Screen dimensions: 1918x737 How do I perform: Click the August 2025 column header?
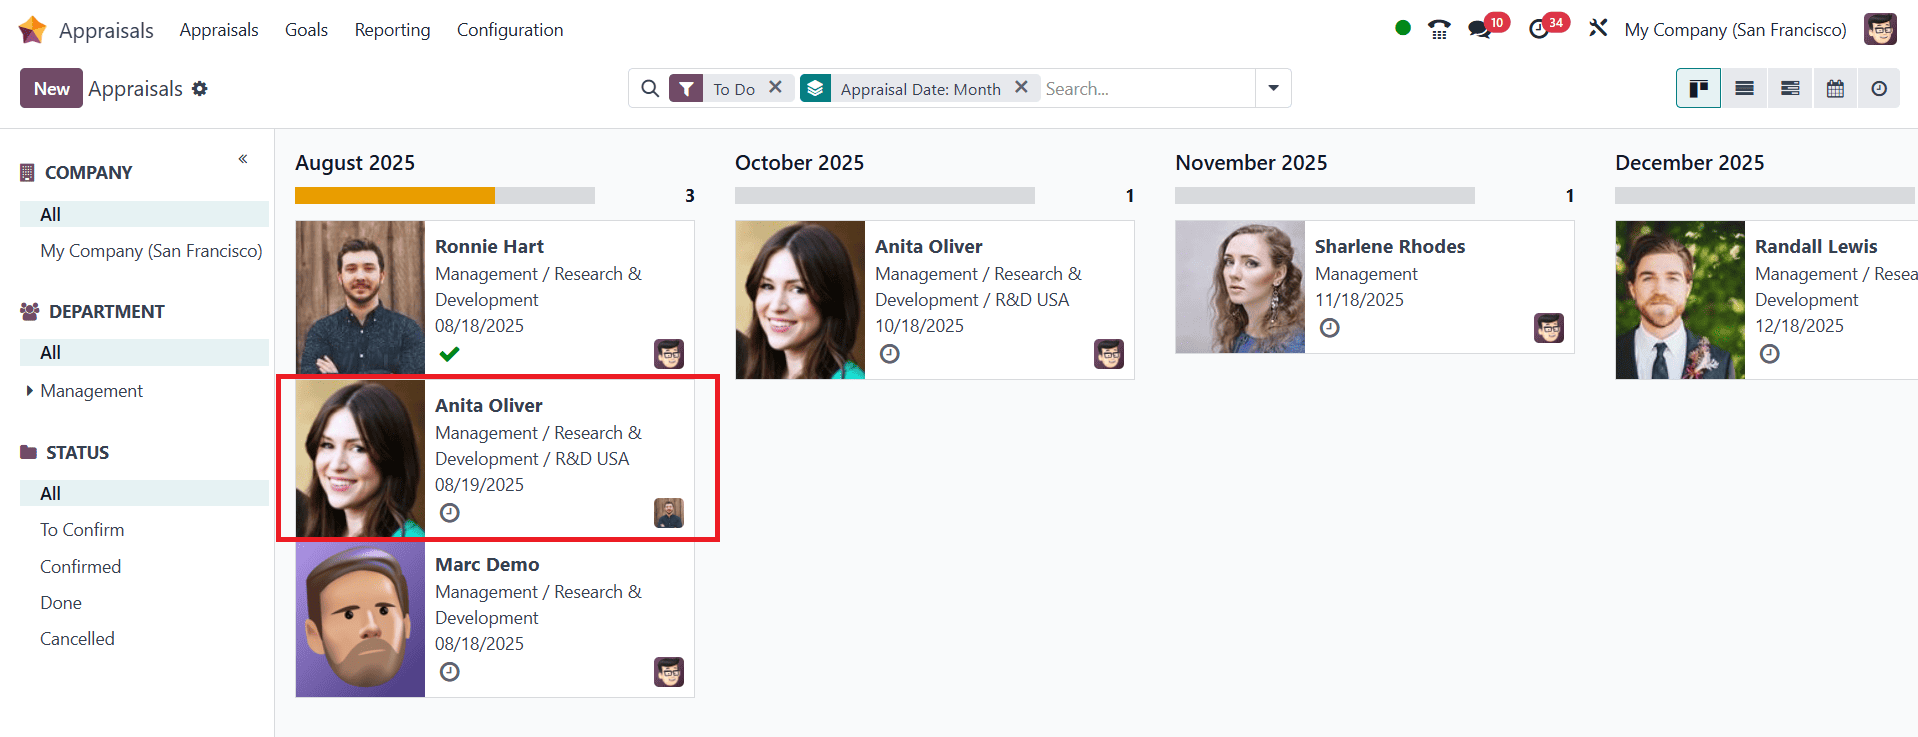click(x=355, y=163)
